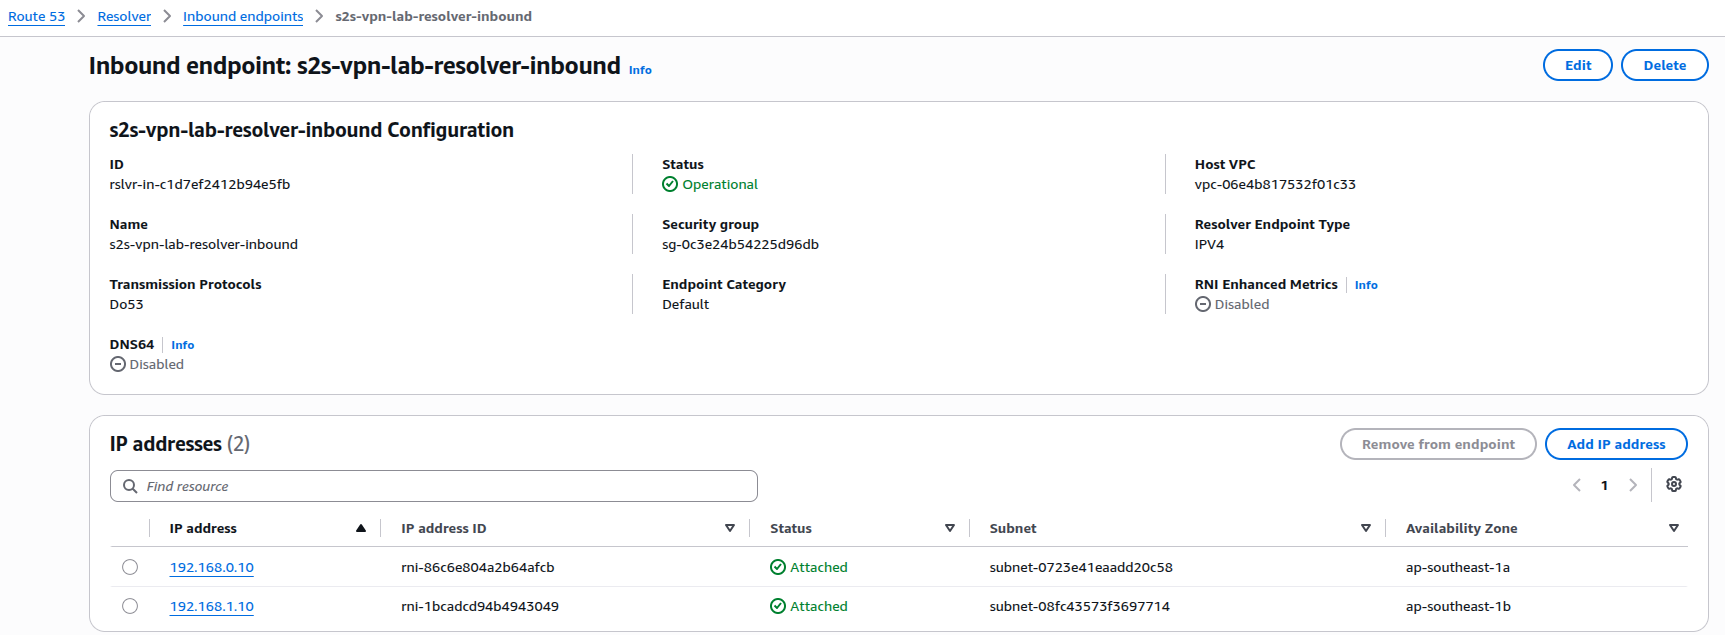
Task: Open the table preferences gear icon
Action: point(1674,484)
